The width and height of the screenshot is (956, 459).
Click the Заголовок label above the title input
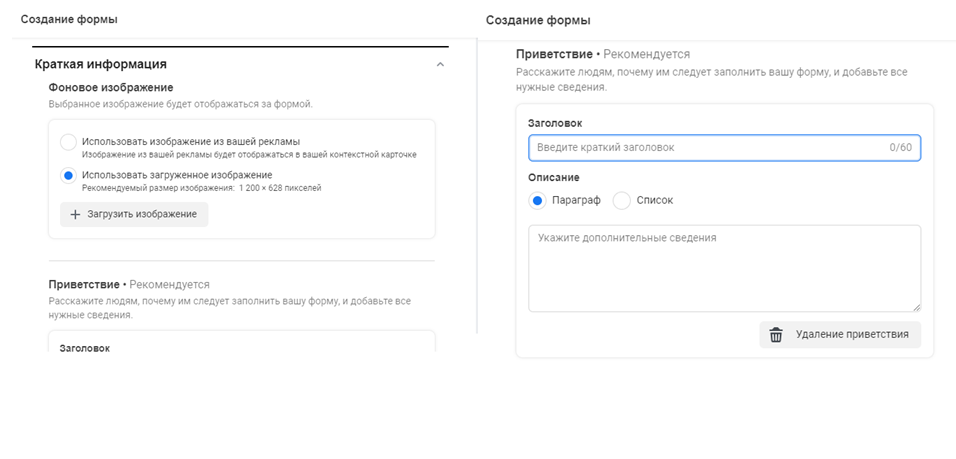coord(556,122)
